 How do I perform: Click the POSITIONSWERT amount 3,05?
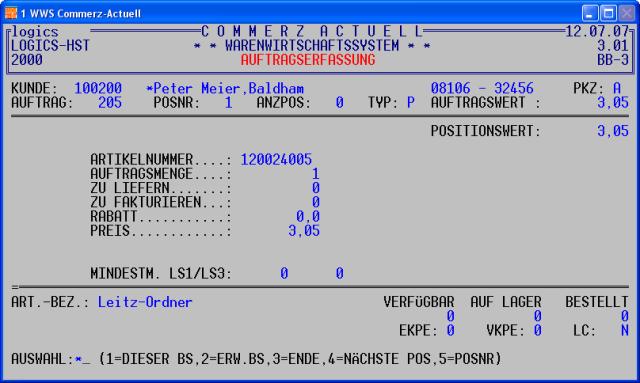pyautogui.click(x=613, y=131)
